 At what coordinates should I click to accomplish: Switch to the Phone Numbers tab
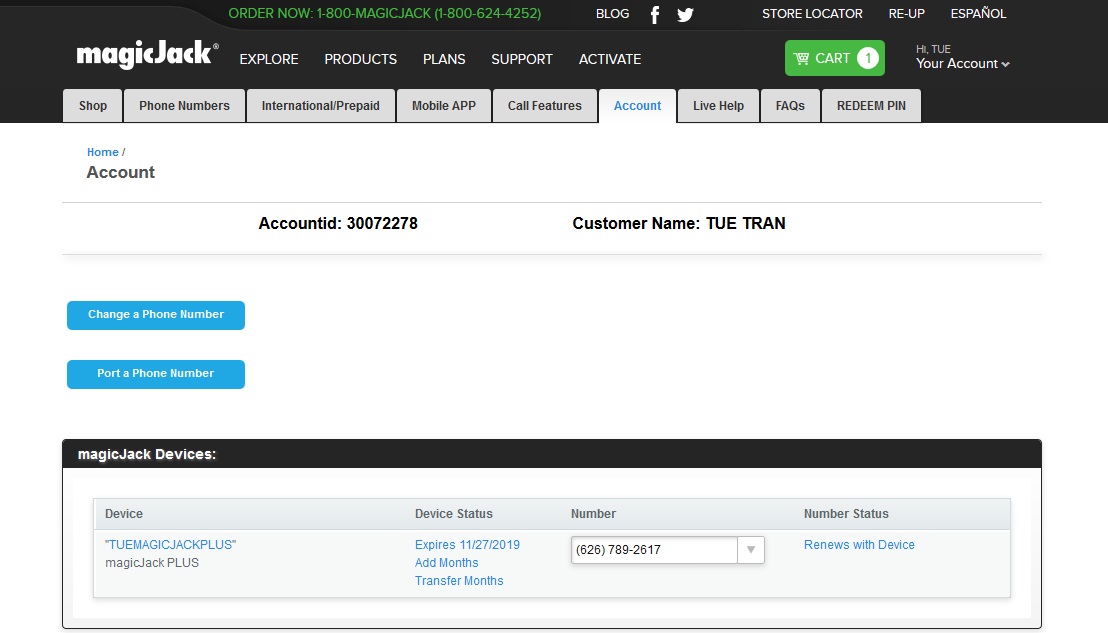click(x=184, y=106)
